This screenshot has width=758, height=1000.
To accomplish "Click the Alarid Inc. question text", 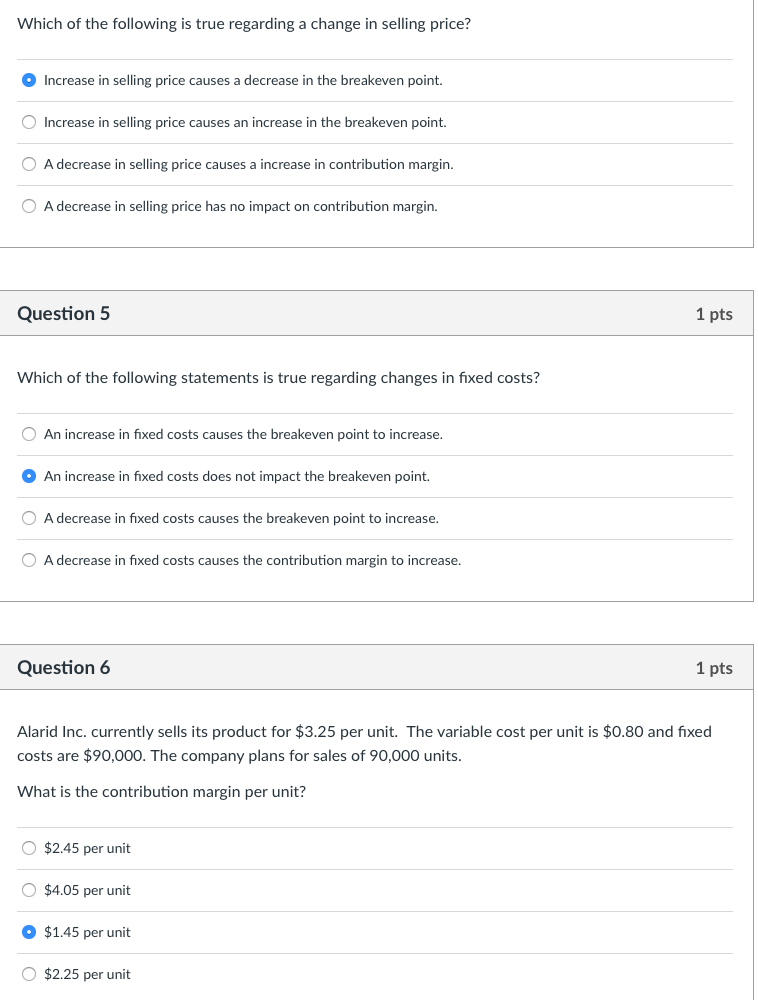I will pos(365,743).
